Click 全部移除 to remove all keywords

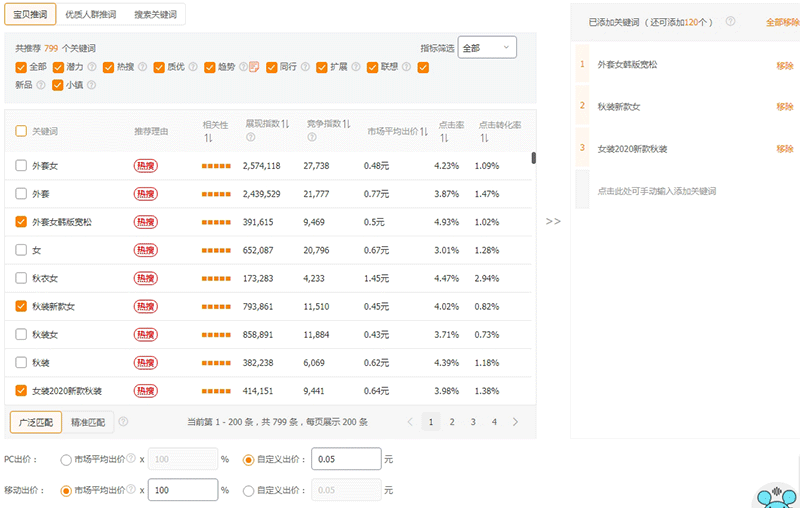(x=782, y=21)
